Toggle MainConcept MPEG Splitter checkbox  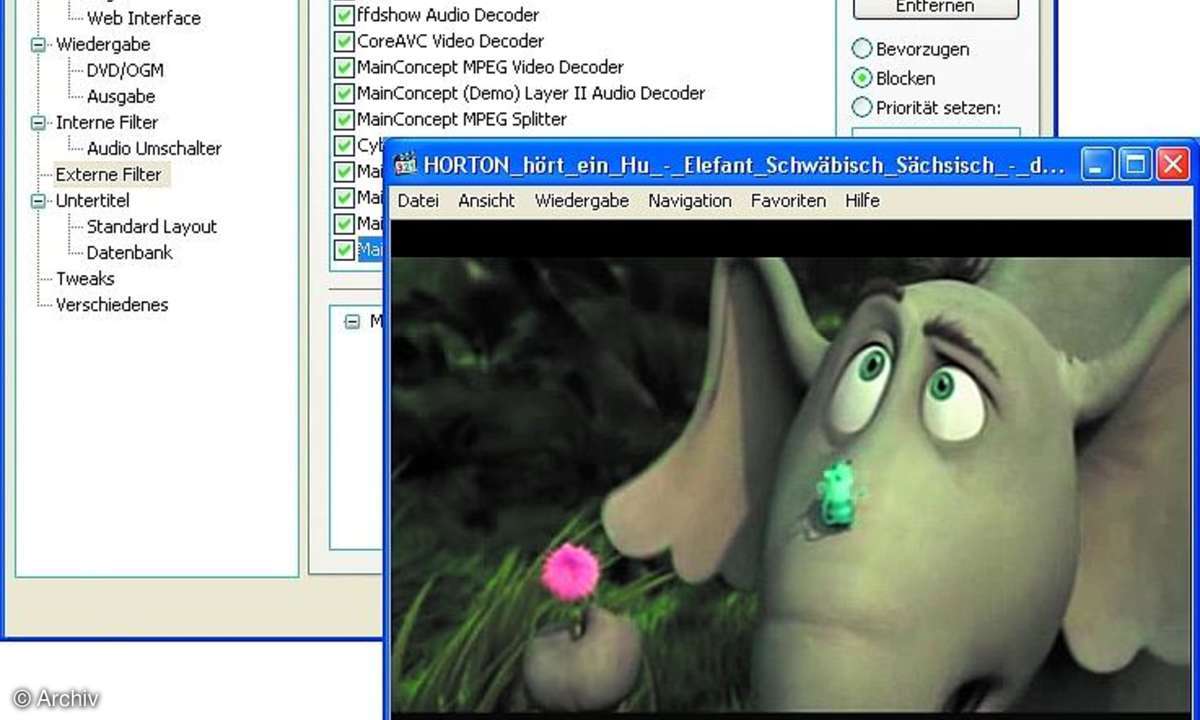(344, 119)
